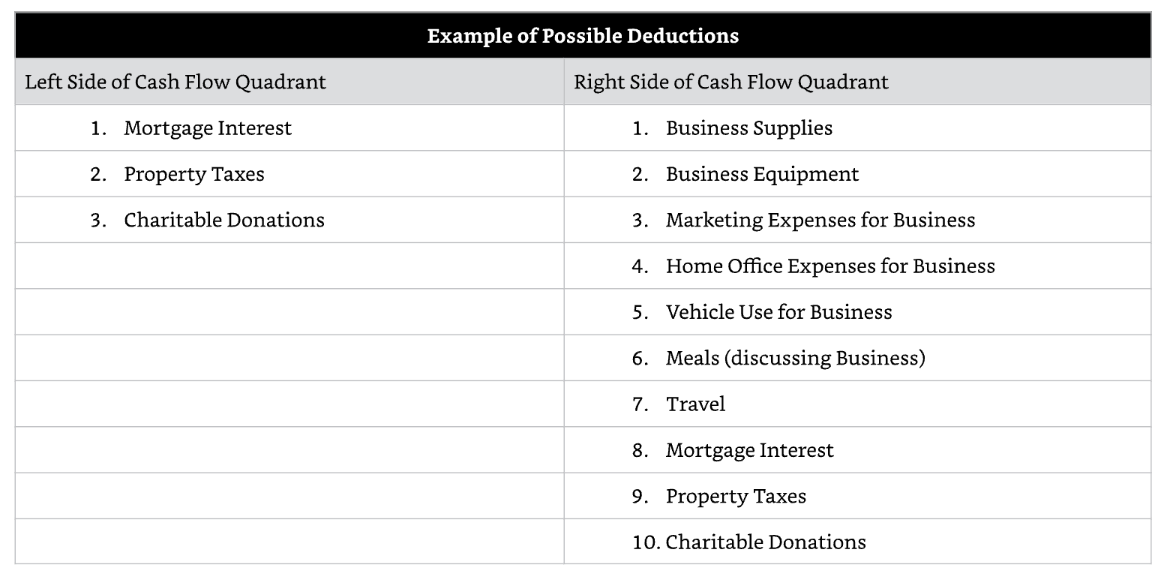Click the "Meals (discussing Business)" entry

coord(796,358)
